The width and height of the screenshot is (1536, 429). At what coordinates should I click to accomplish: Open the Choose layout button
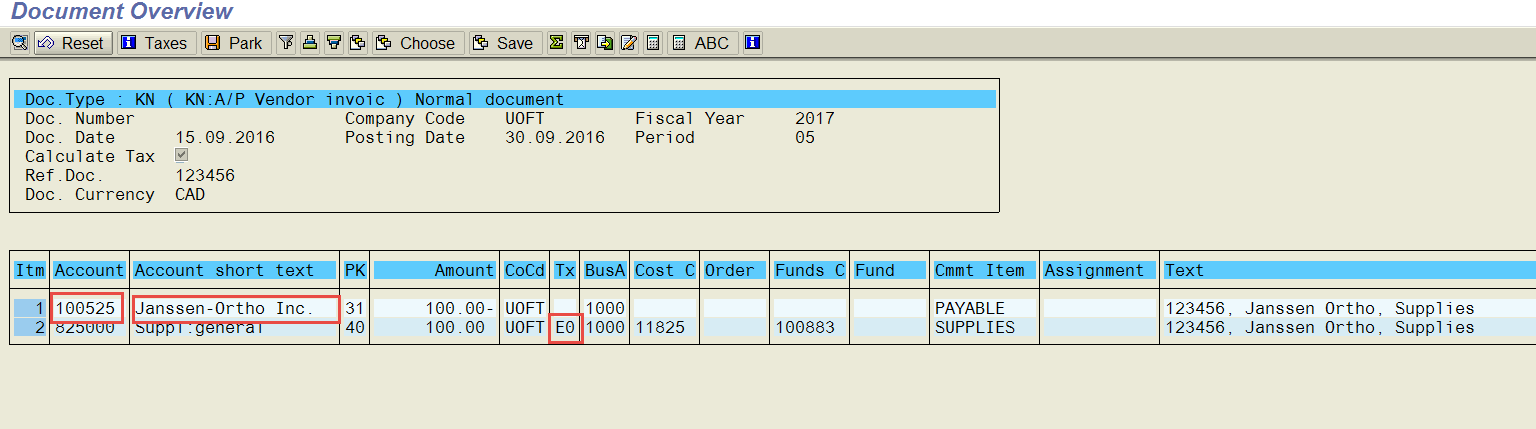coord(417,43)
